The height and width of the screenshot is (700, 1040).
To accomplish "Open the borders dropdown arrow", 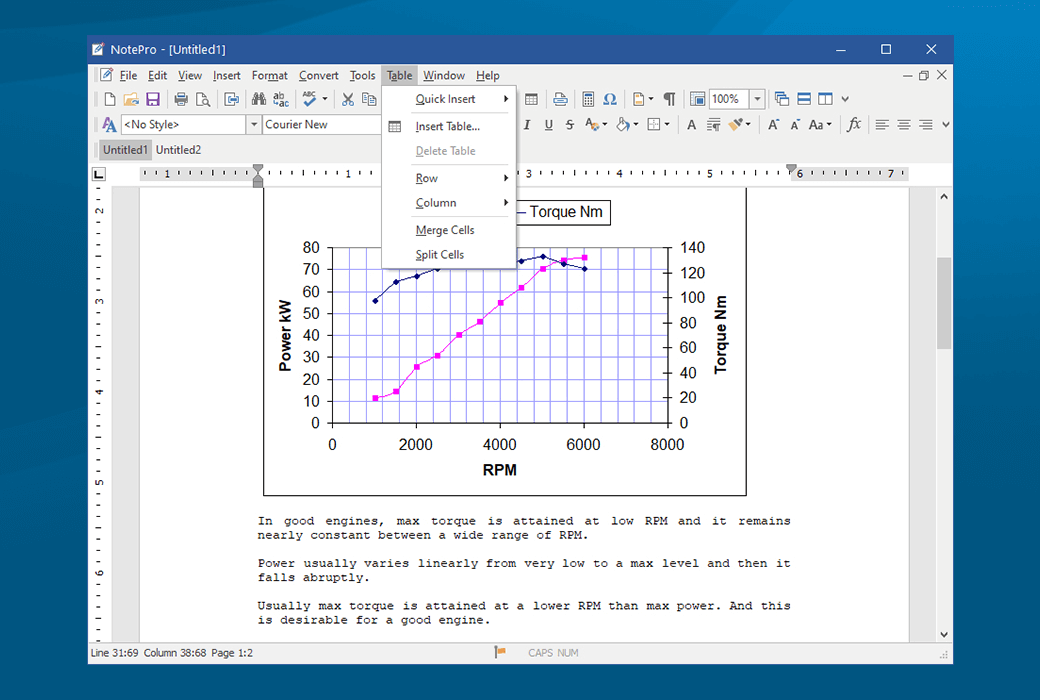I will click(667, 125).
